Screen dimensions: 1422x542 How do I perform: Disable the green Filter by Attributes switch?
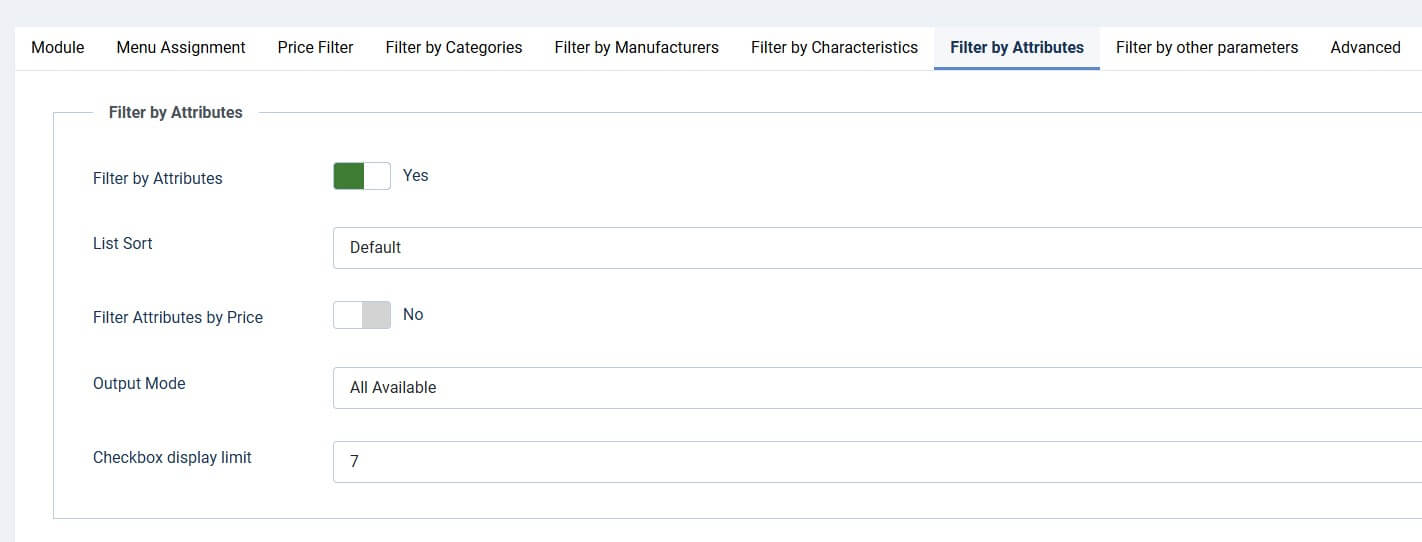[361, 176]
